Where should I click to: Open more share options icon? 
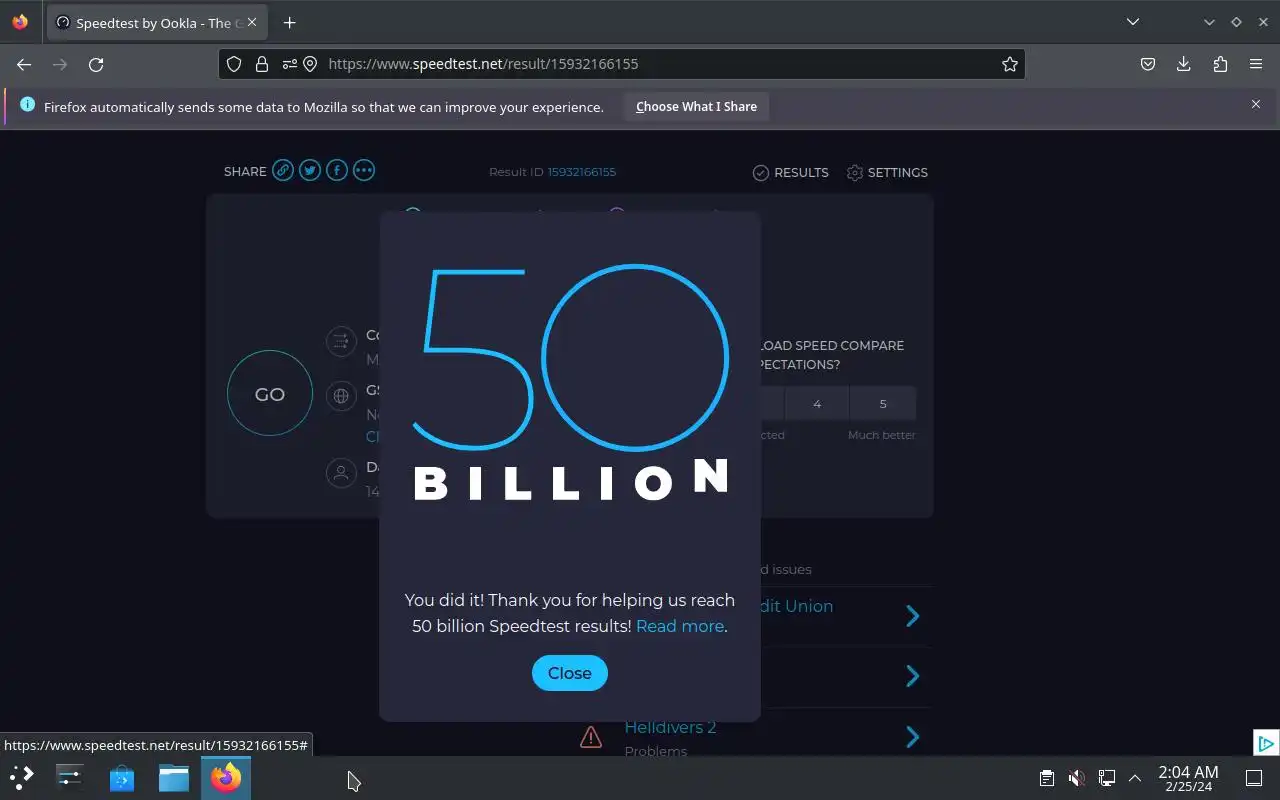click(364, 171)
